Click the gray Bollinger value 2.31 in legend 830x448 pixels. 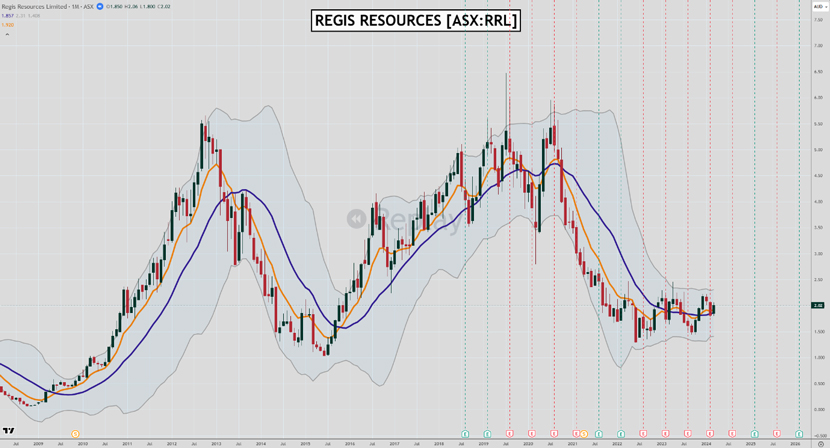[21, 16]
